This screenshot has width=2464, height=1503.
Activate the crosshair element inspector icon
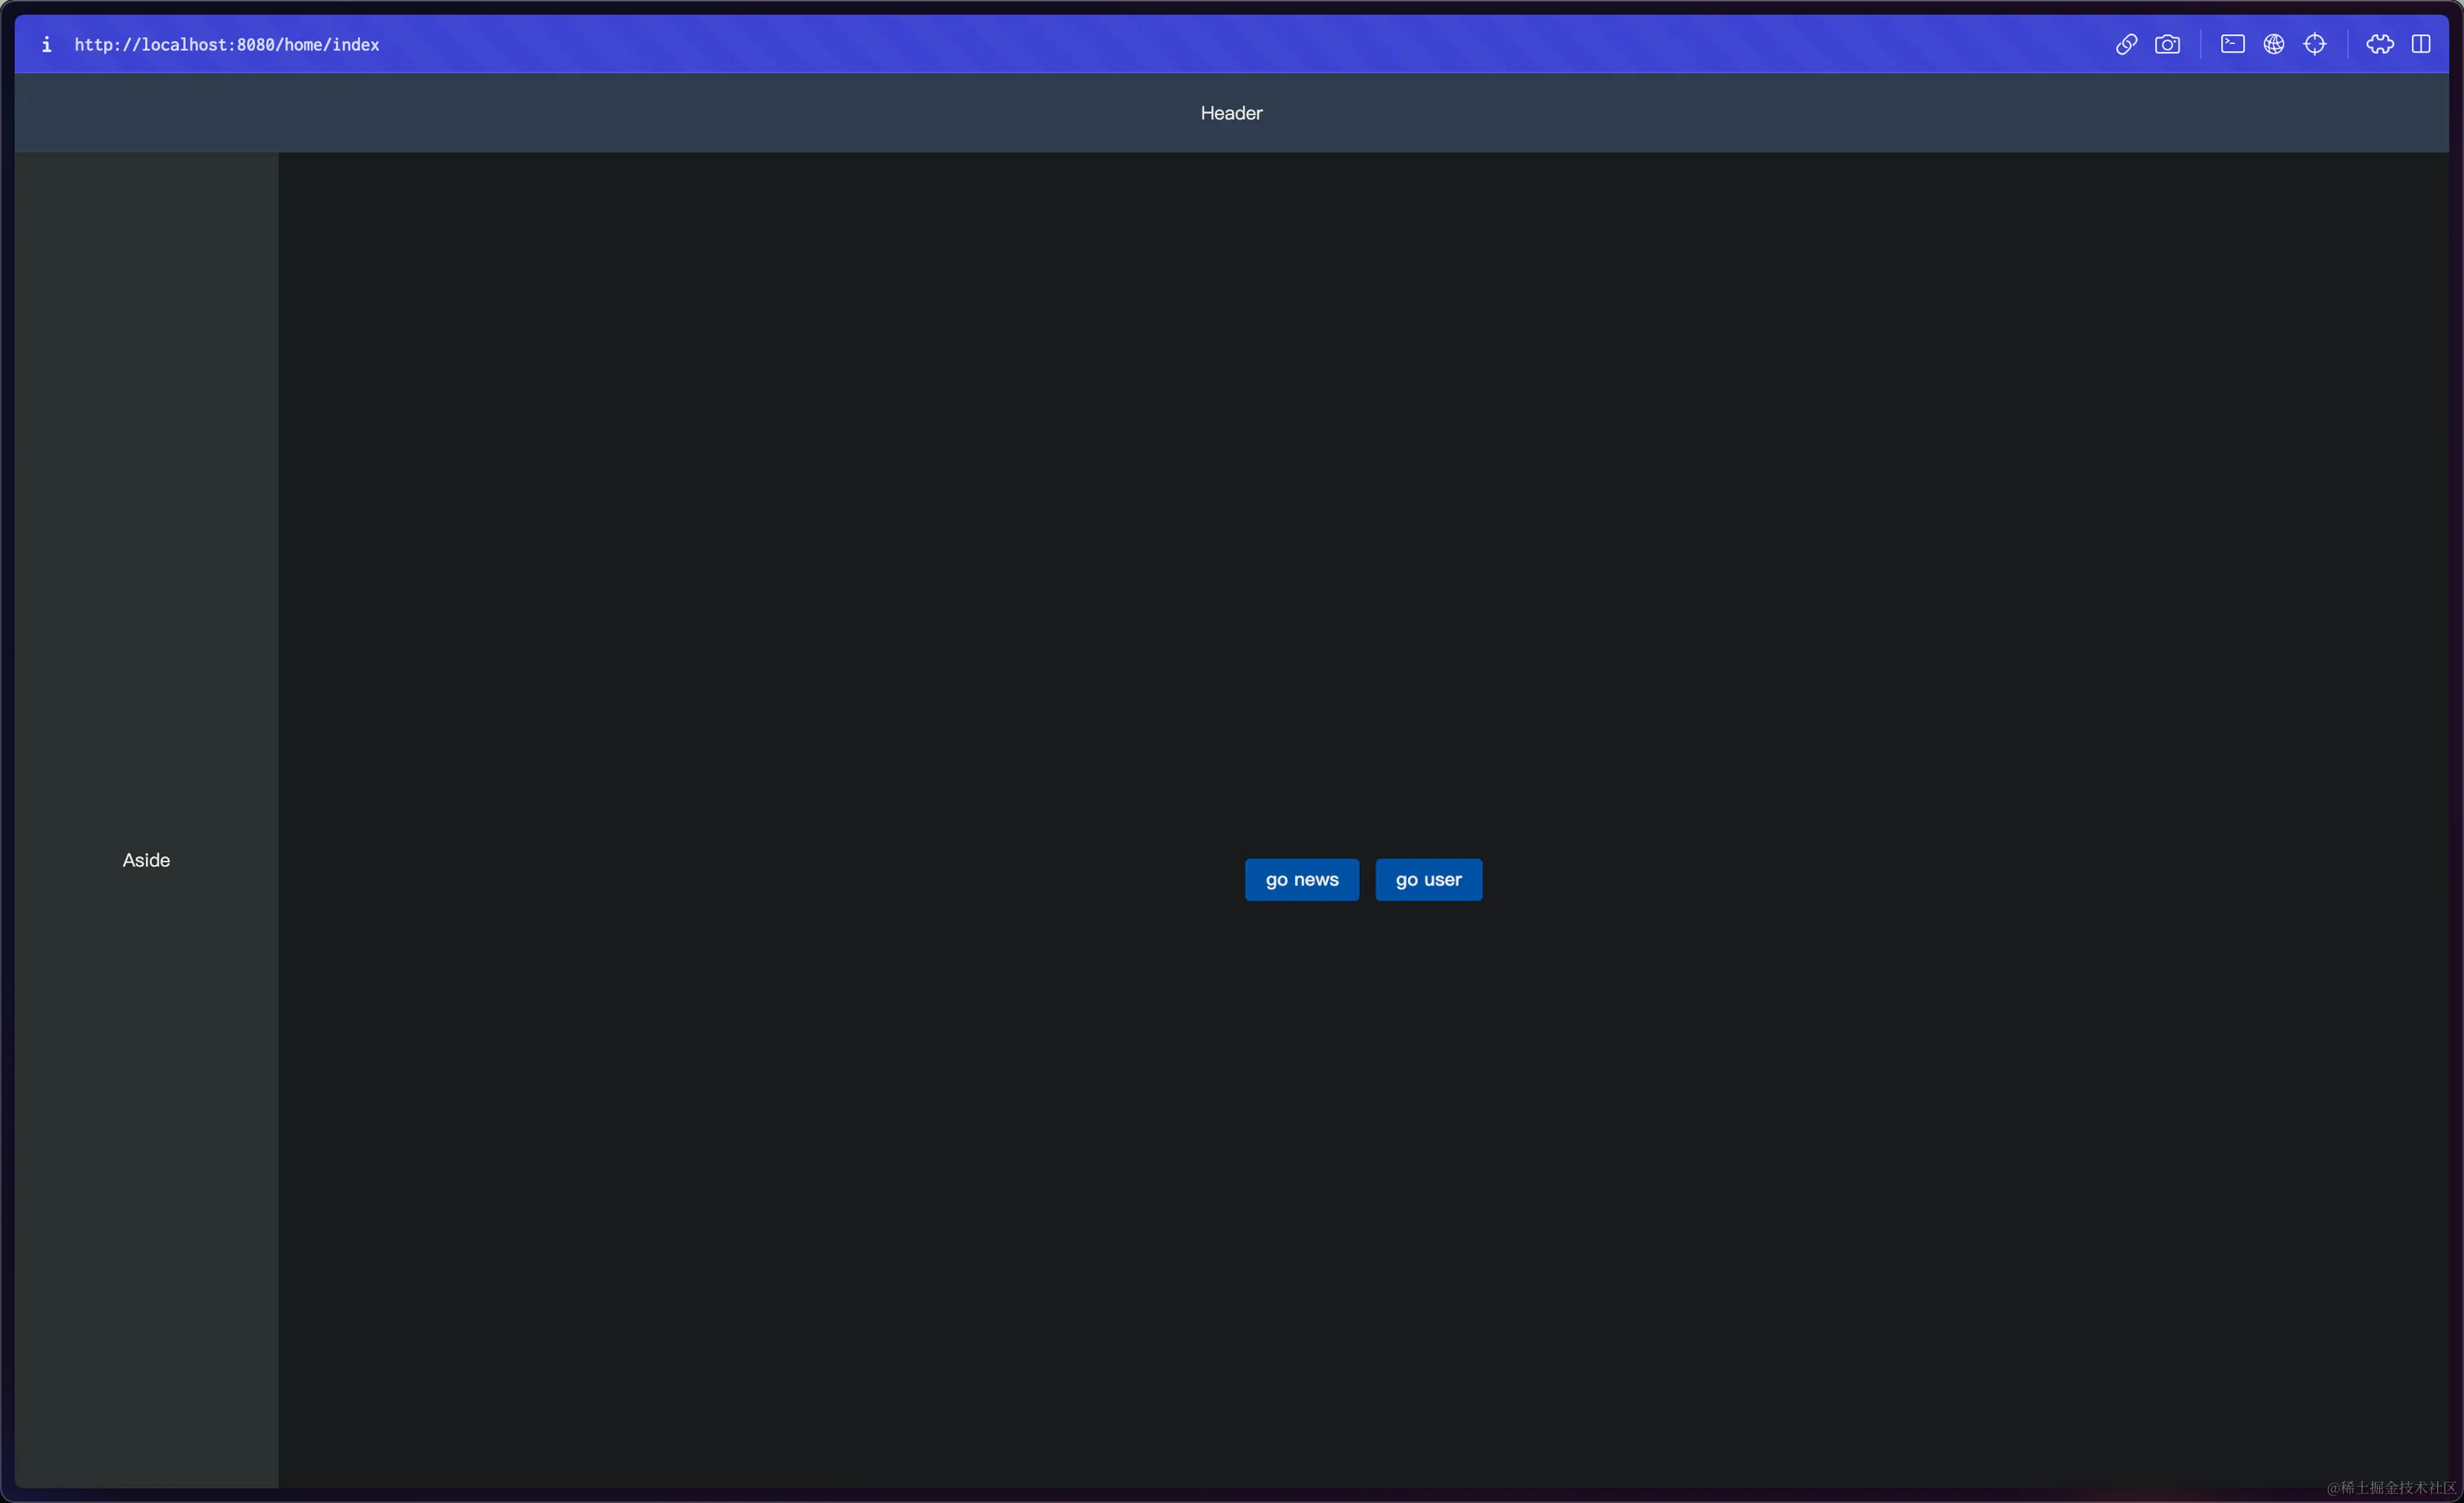2314,44
